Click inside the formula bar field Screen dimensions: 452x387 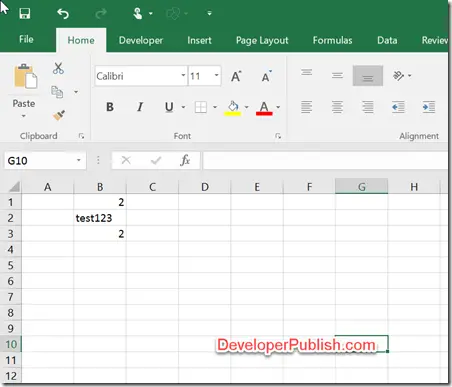click(325, 161)
